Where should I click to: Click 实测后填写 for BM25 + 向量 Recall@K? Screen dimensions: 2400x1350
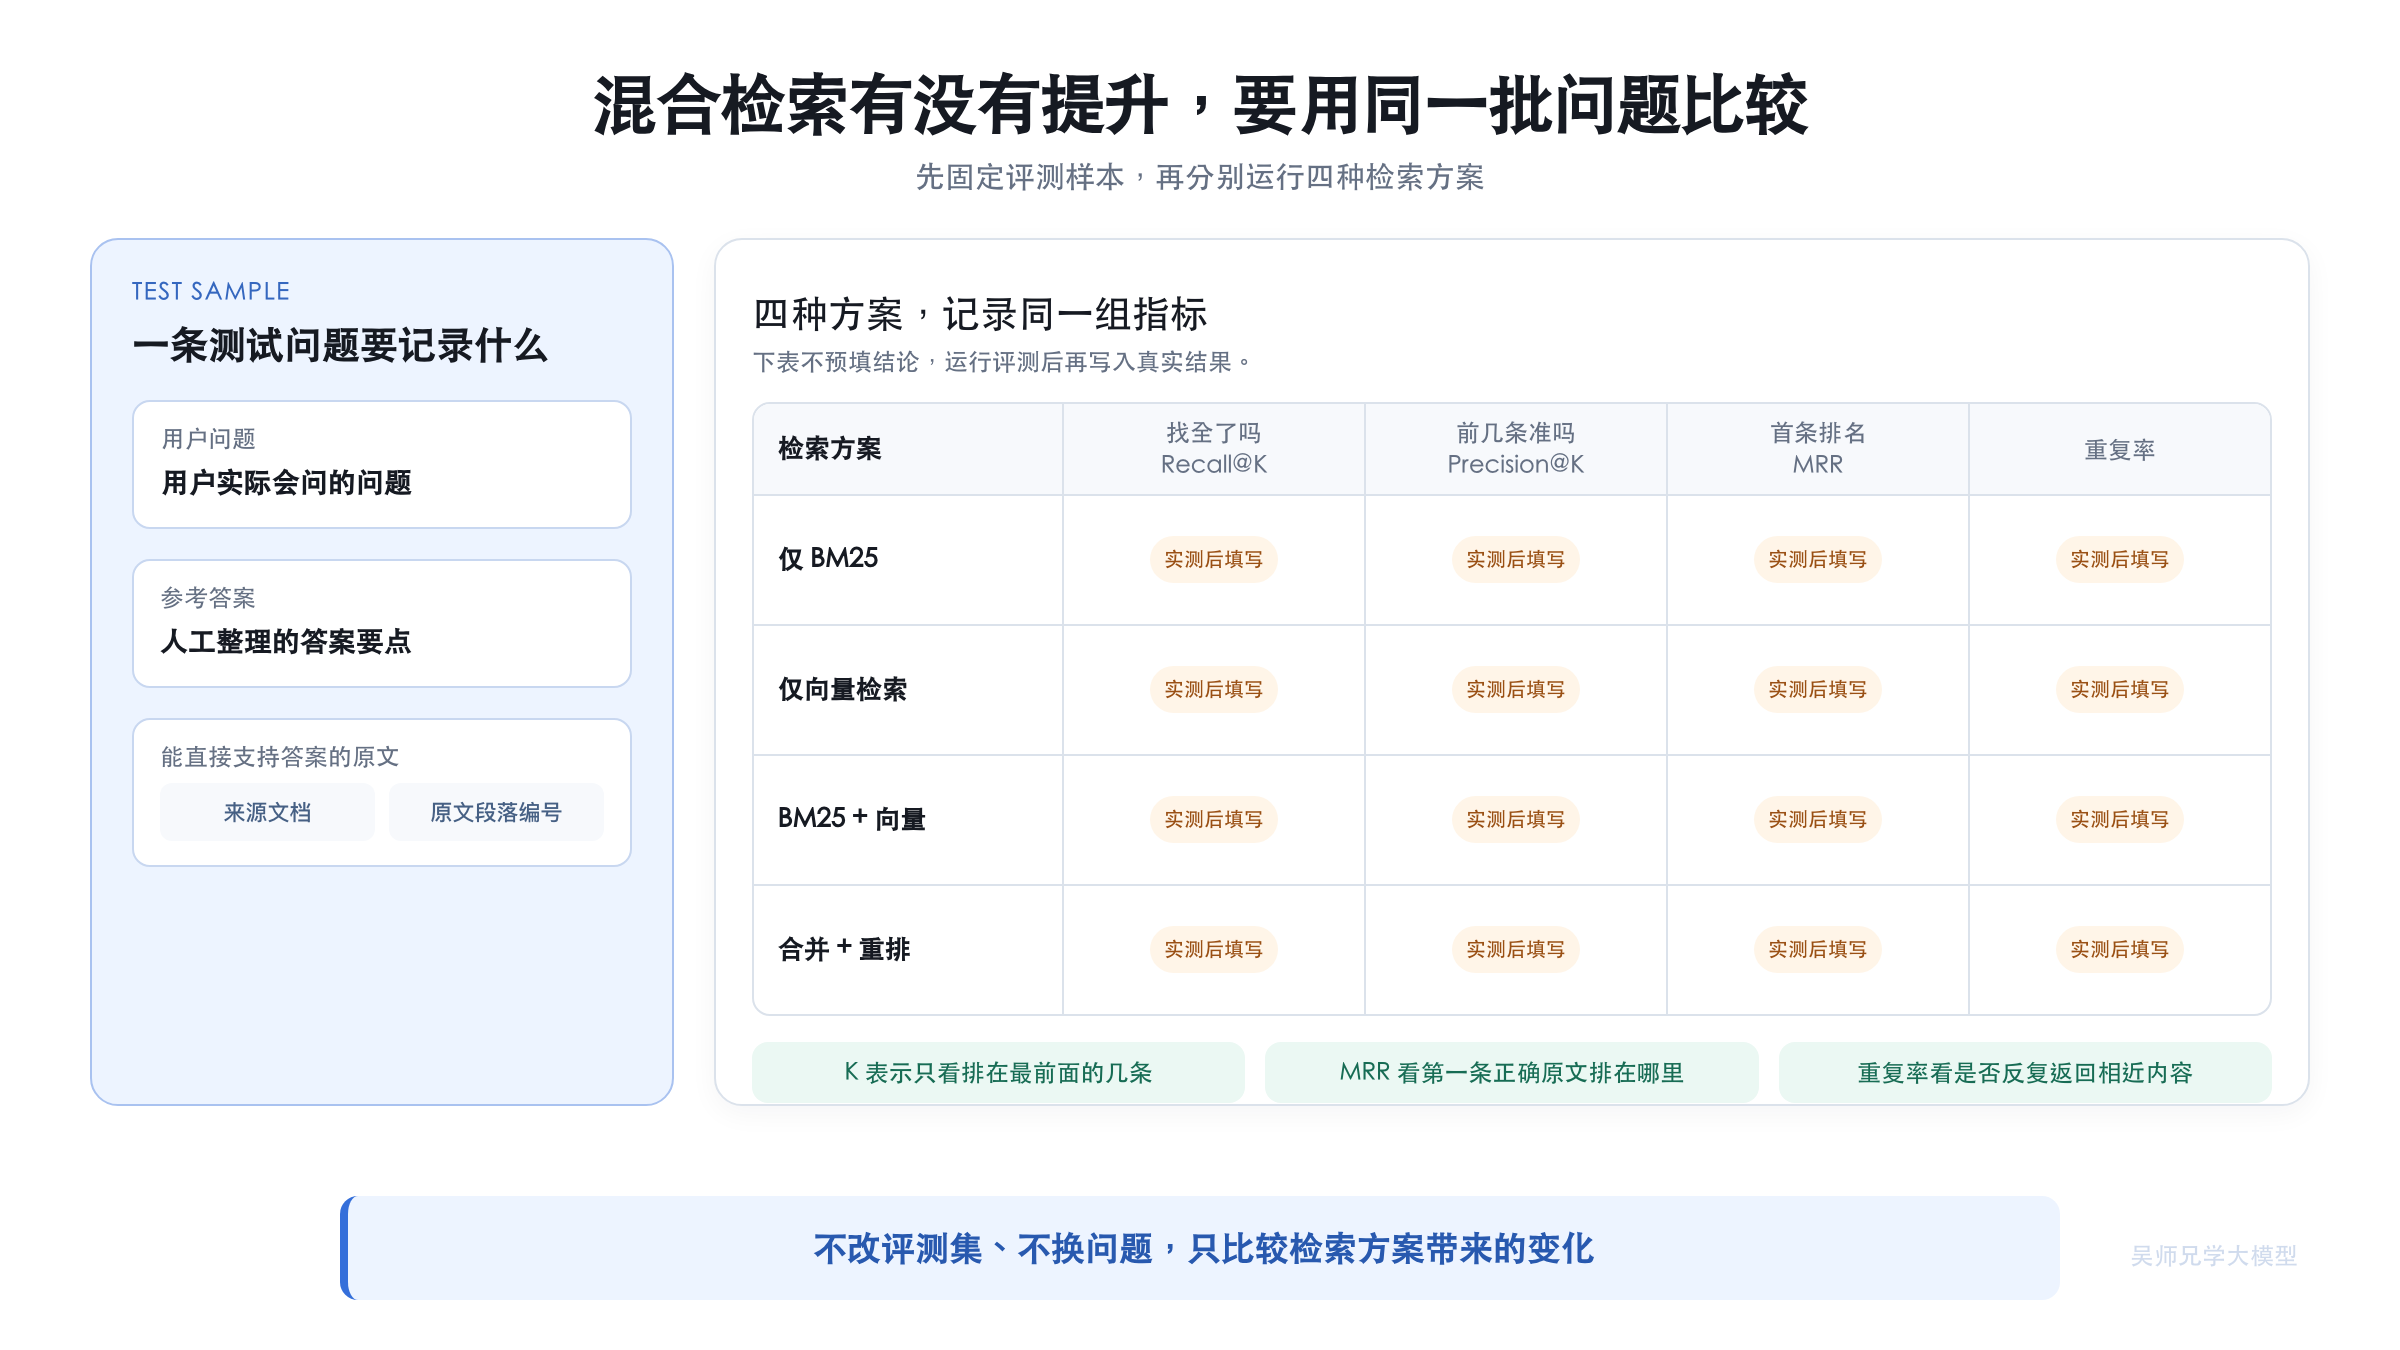(x=1213, y=819)
